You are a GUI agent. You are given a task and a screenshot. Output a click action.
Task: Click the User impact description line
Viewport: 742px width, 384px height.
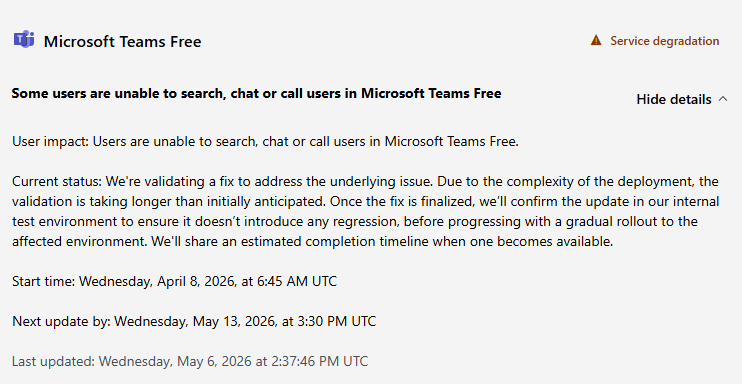[x=265, y=142]
